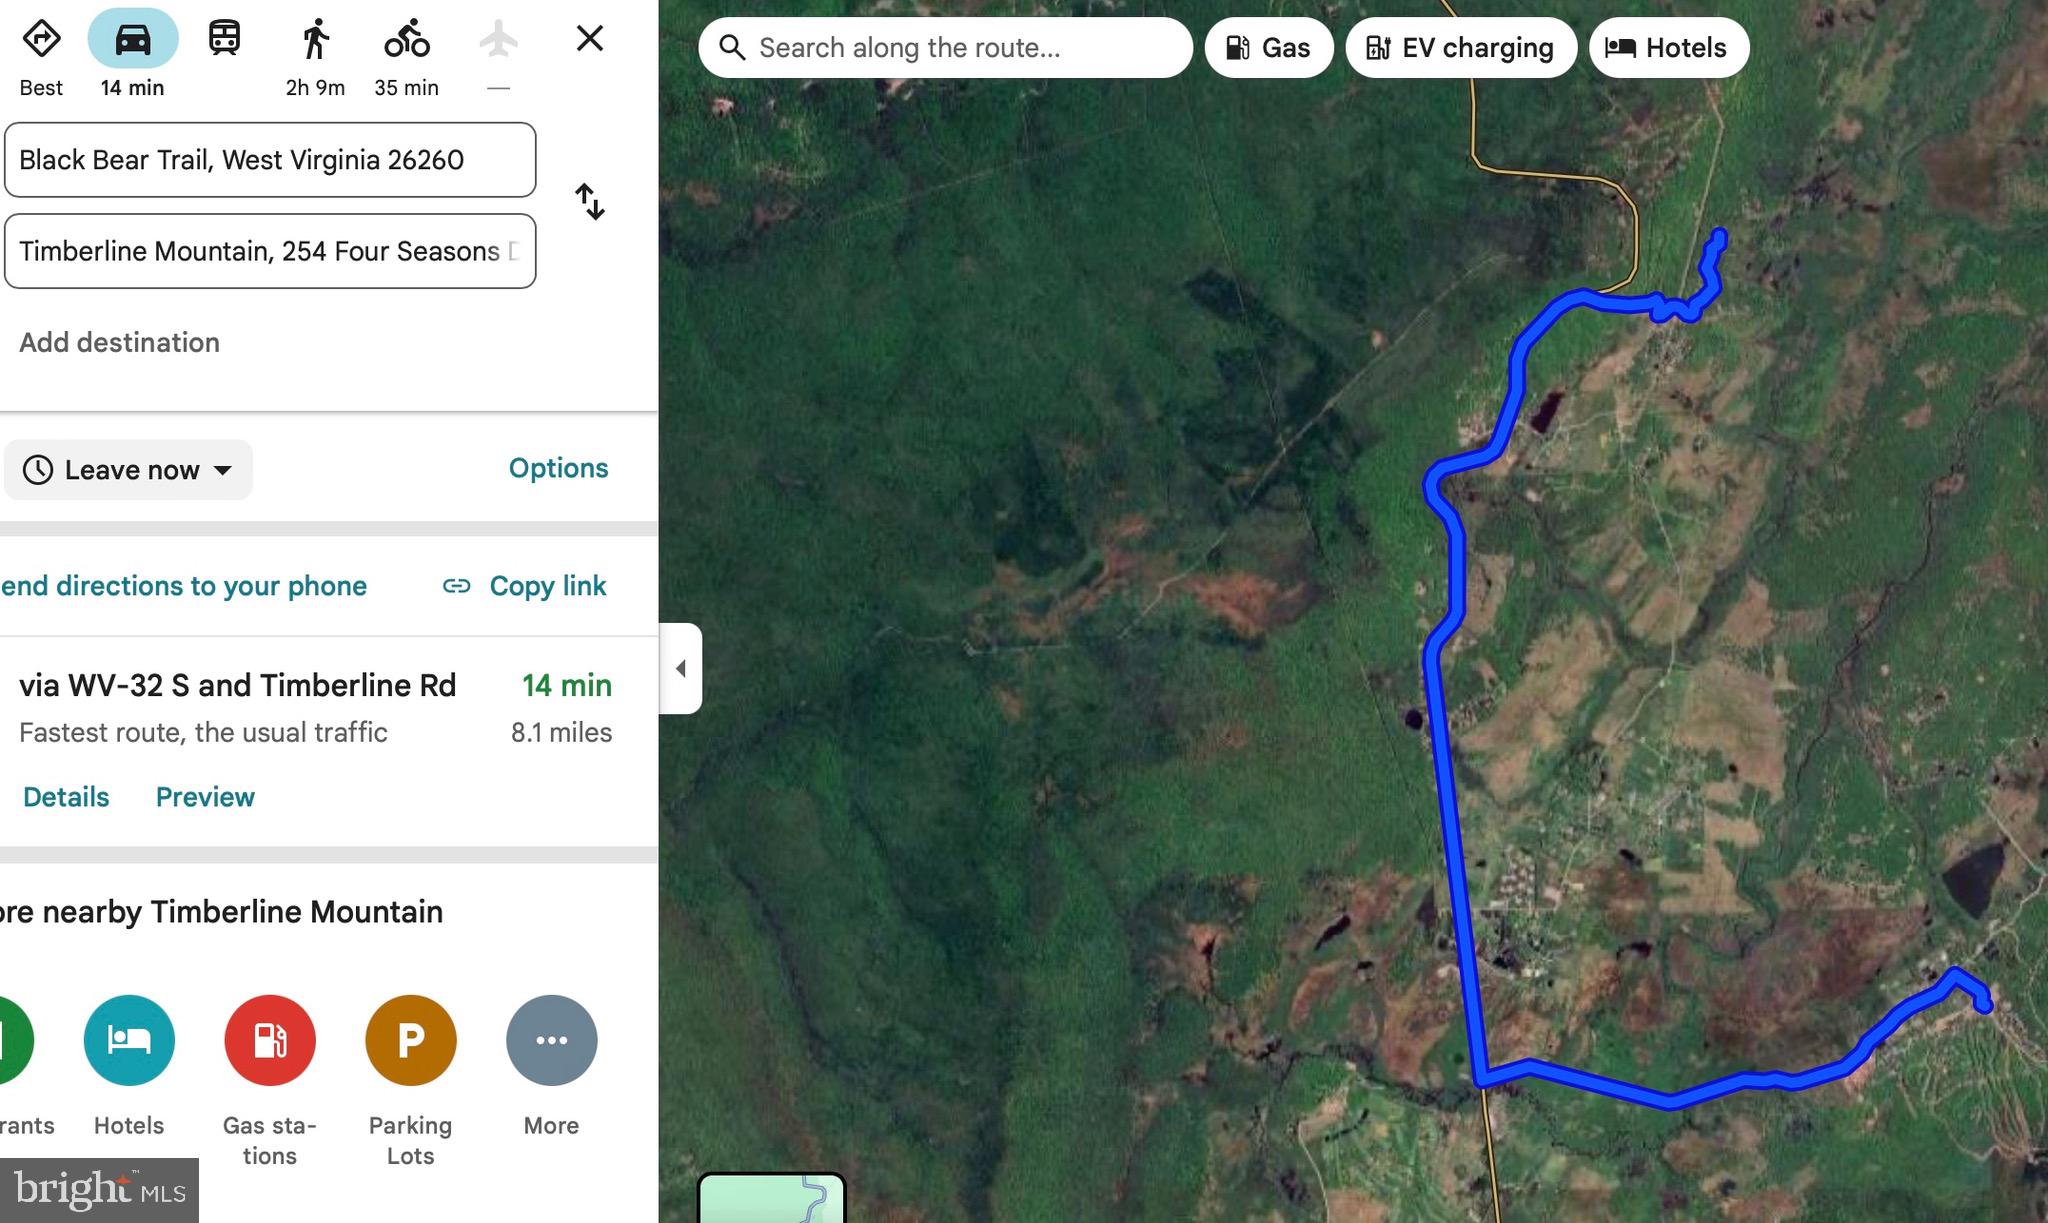
Task: Toggle Hotels filter chip on map
Action: (x=1668, y=48)
